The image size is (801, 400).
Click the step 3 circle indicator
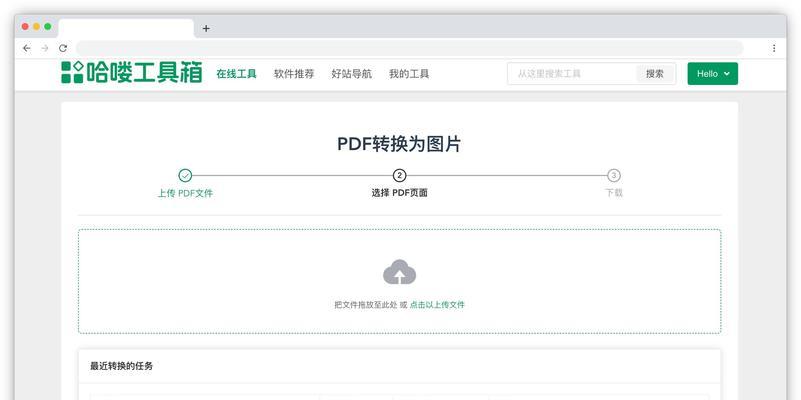[x=614, y=176]
